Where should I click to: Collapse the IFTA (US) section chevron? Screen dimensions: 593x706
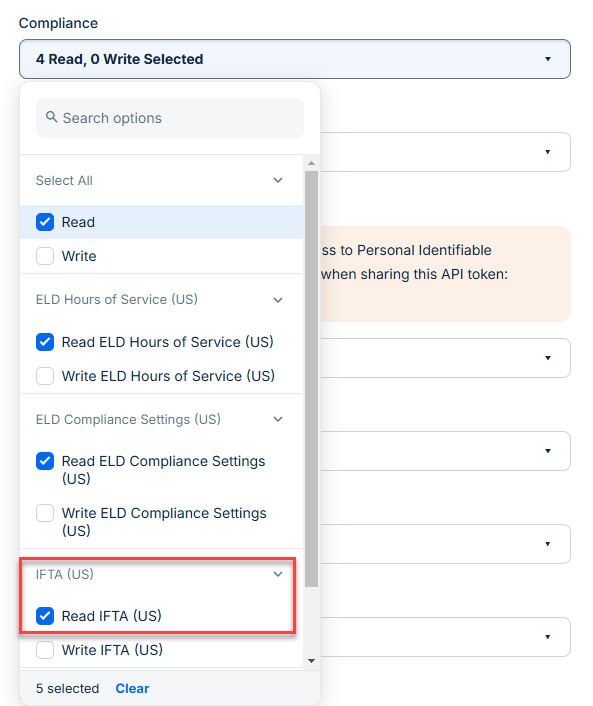[x=278, y=574]
